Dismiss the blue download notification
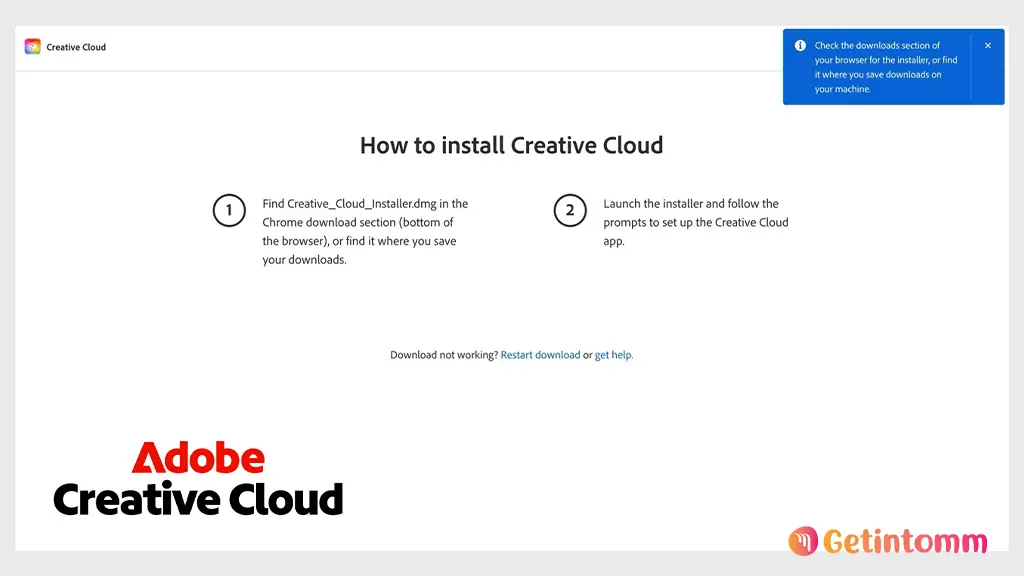 [x=987, y=46]
